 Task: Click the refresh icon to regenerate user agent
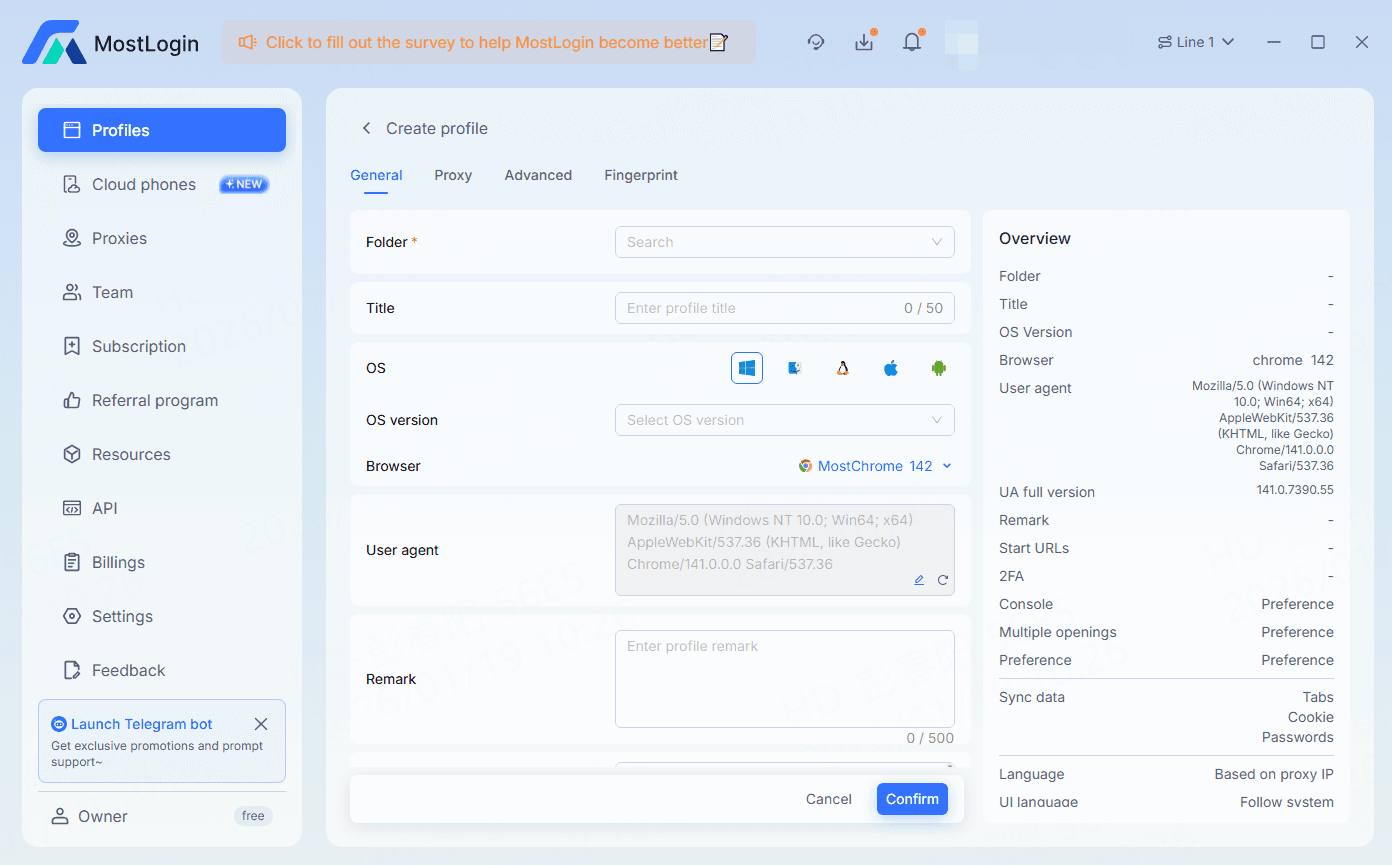pyautogui.click(x=941, y=580)
